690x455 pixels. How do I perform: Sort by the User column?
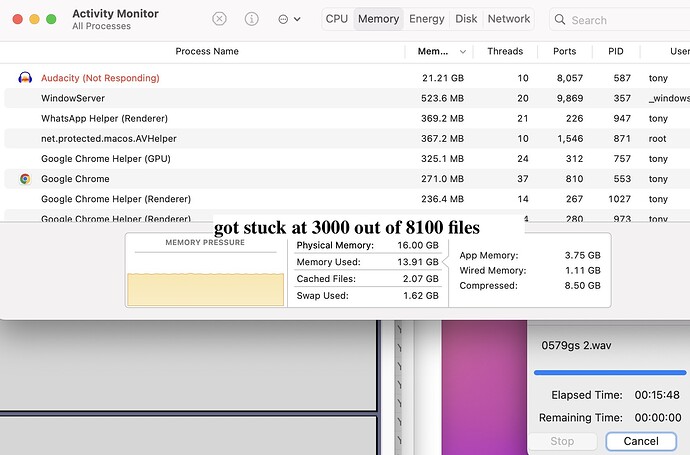tap(679, 51)
